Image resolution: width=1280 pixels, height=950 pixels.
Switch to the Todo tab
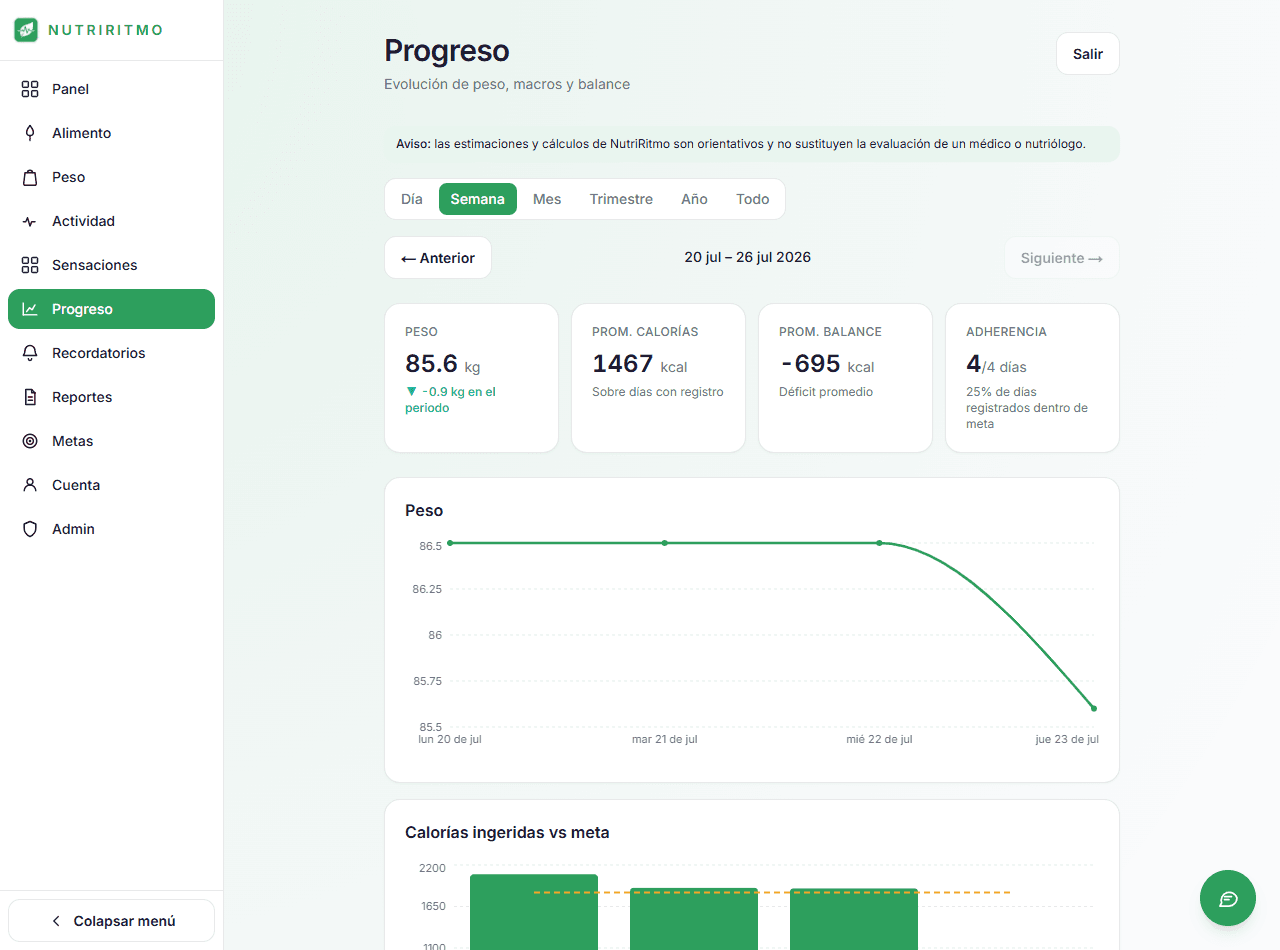tap(753, 199)
